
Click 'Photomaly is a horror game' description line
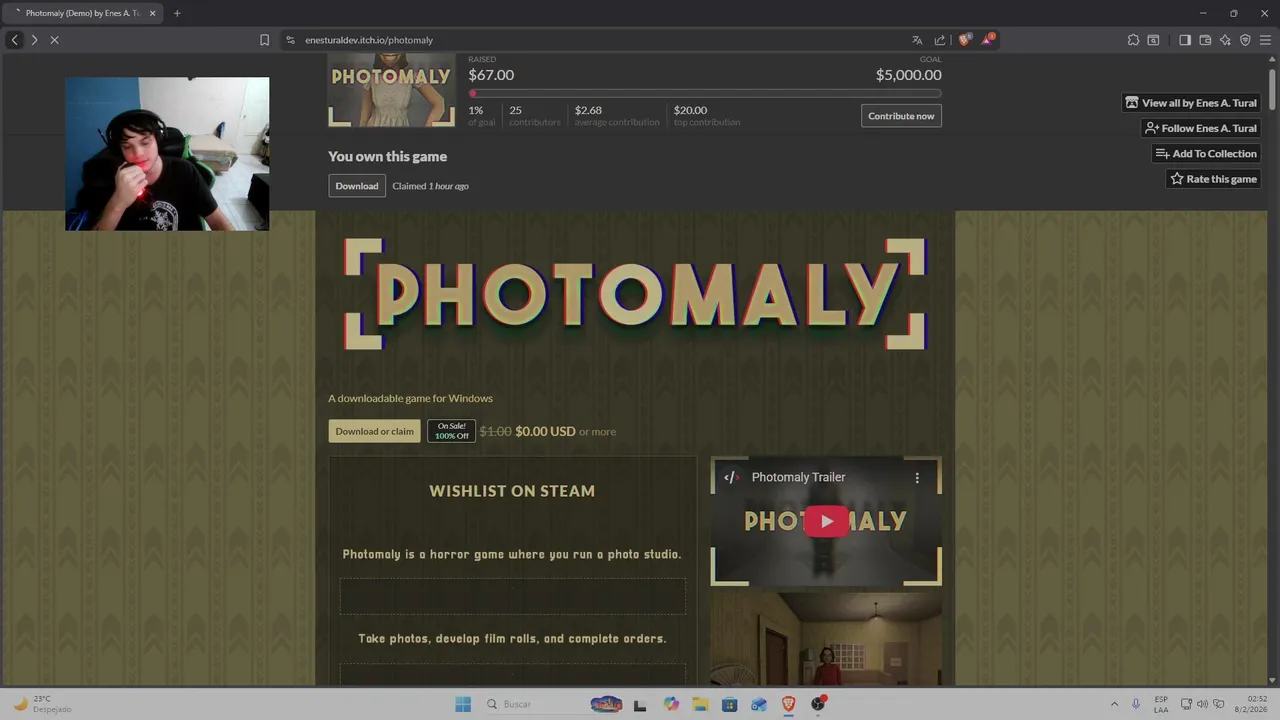pyautogui.click(x=512, y=554)
